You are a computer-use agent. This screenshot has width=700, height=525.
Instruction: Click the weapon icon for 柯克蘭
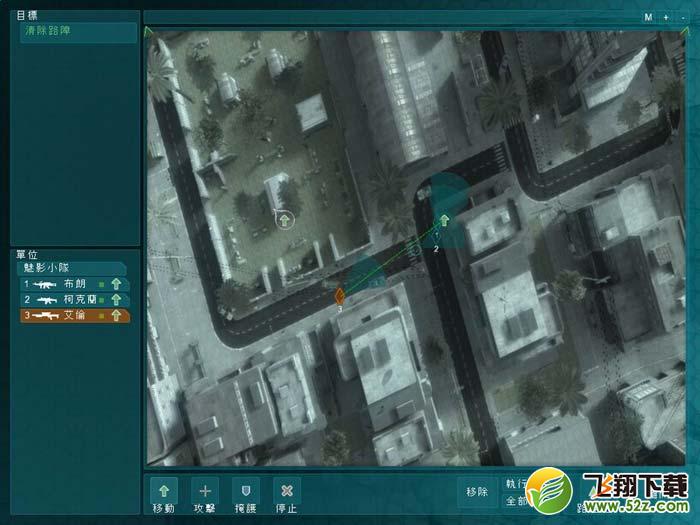click(46, 300)
